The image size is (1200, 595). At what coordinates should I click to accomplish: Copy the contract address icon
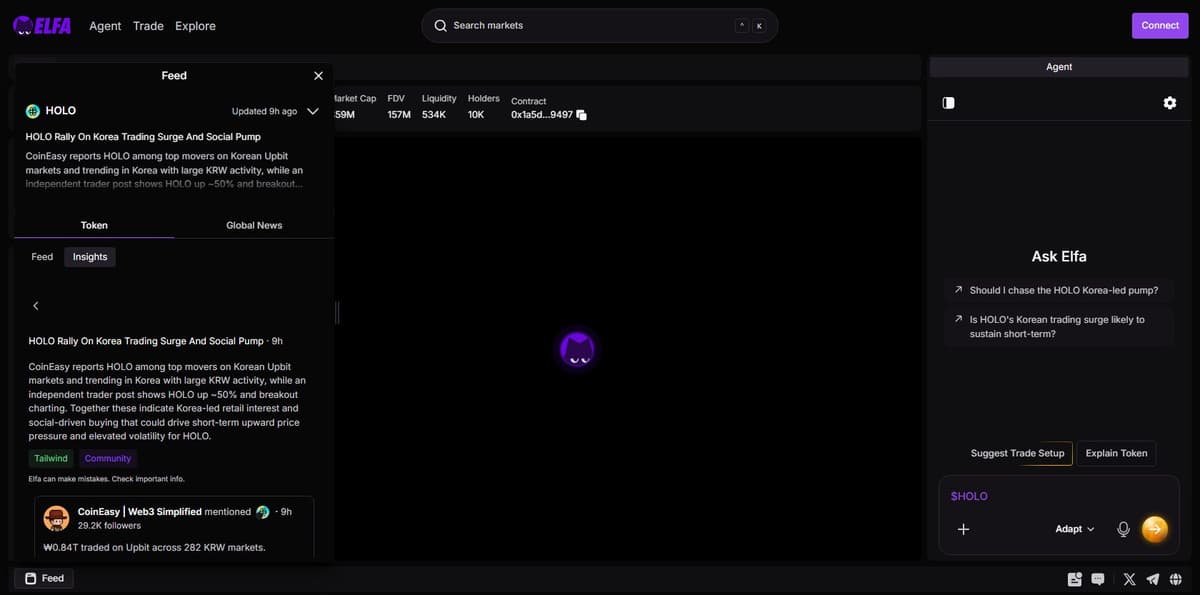[582, 115]
